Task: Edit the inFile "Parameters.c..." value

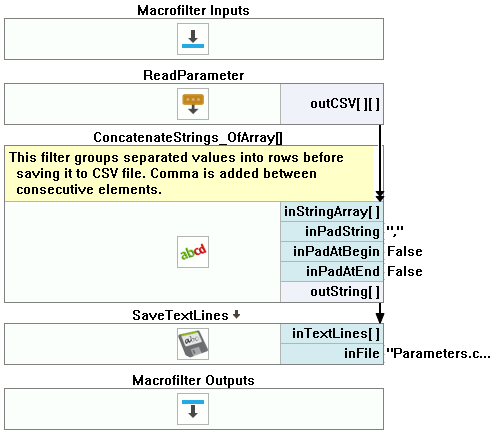Action: (438, 353)
